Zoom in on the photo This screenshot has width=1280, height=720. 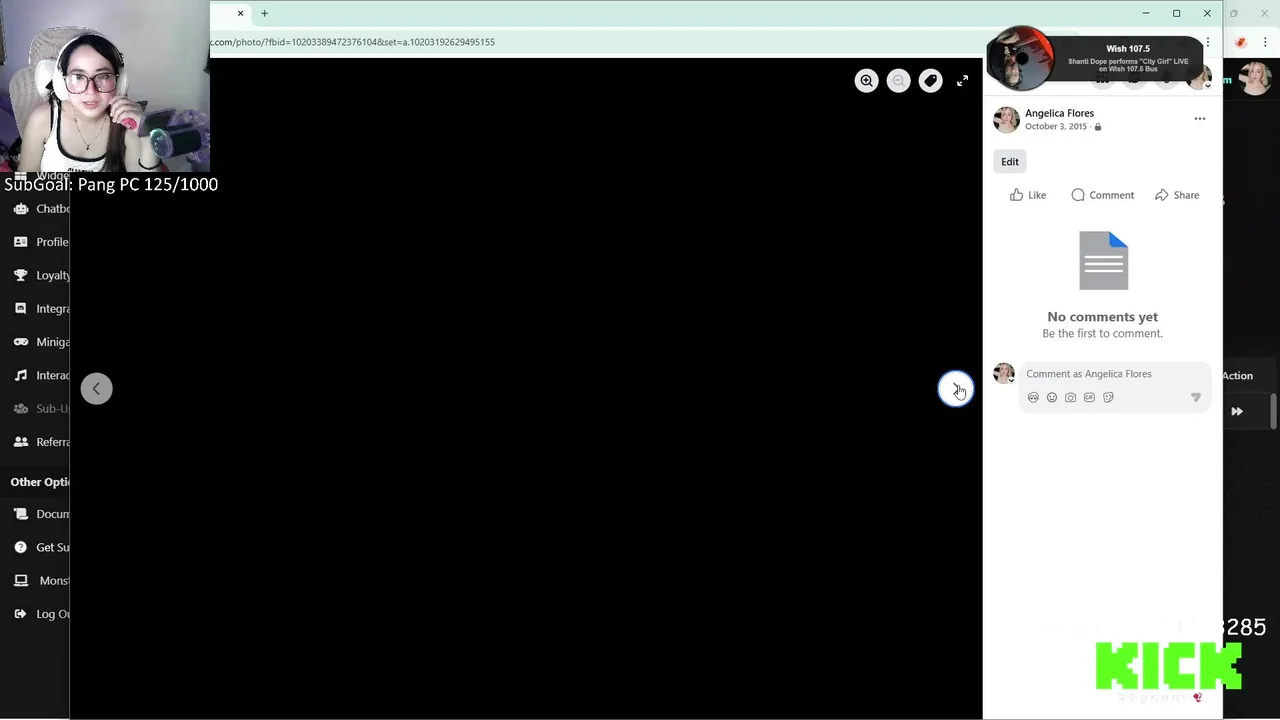pos(866,81)
